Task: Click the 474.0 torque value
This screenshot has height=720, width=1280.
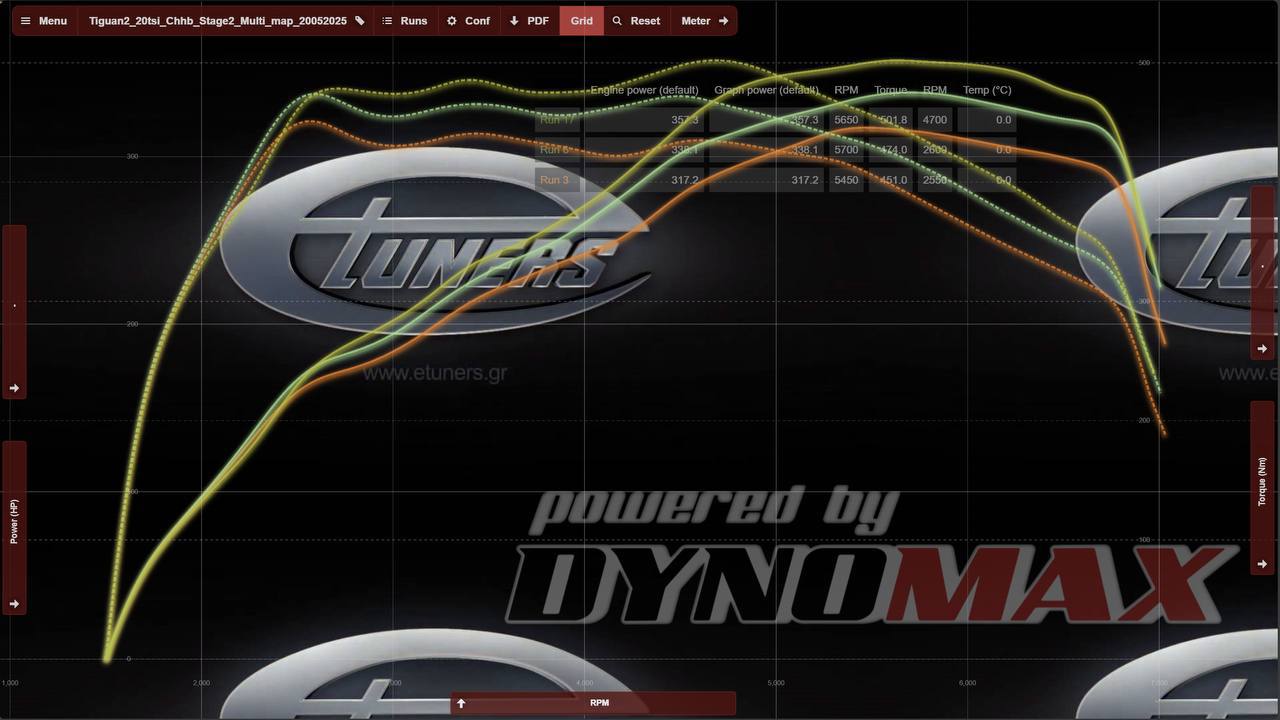Action: click(x=893, y=150)
